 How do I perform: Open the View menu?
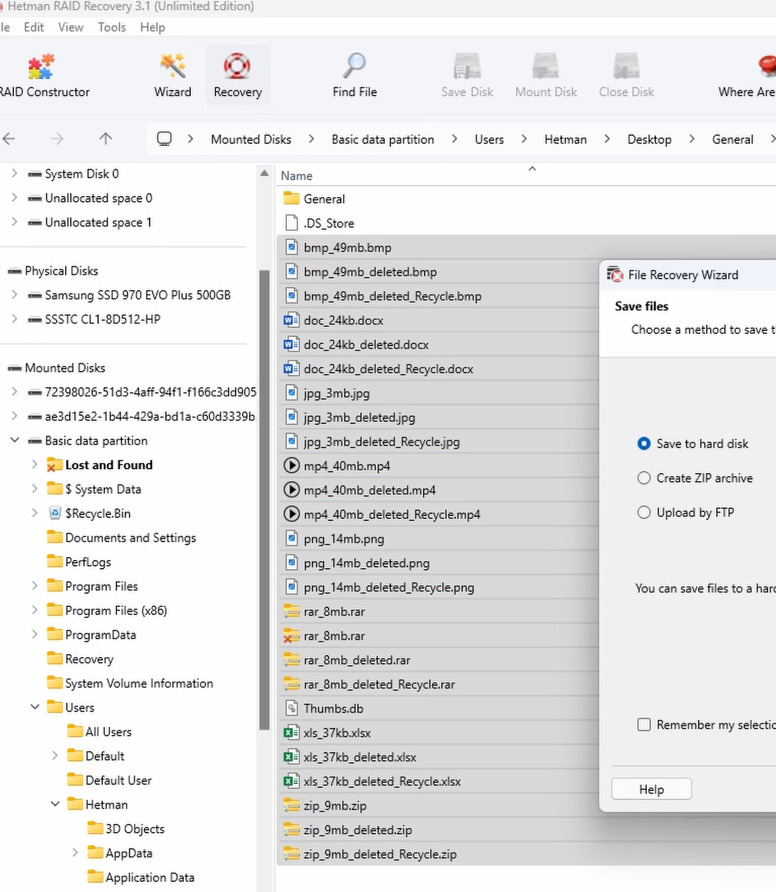(x=71, y=27)
